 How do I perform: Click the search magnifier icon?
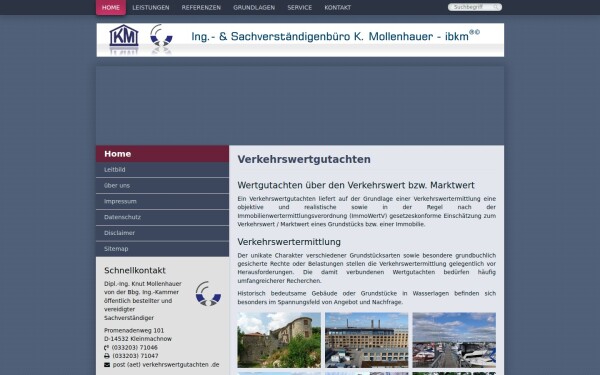pos(496,7)
